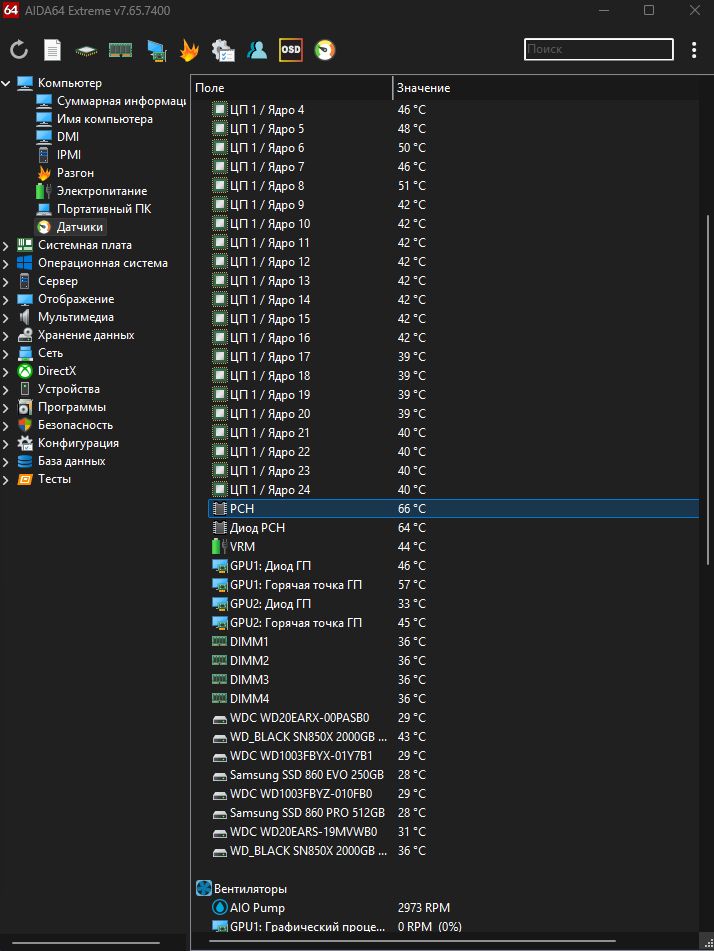This screenshot has width=714, height=951.
Task: Click the 43 °C WD_BLACK SN850X value
Action: (x=412, y=737)
